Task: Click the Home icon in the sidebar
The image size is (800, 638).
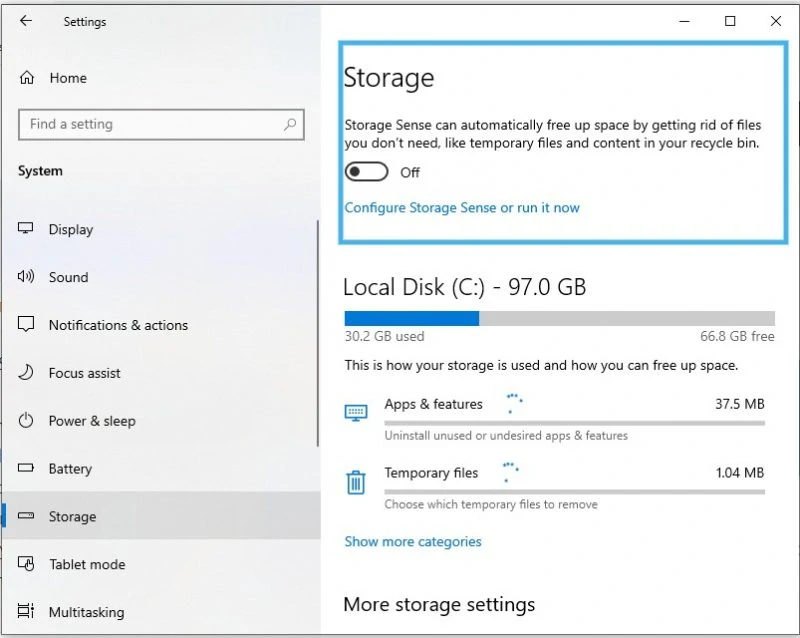Action: click(x=27, y=78)
